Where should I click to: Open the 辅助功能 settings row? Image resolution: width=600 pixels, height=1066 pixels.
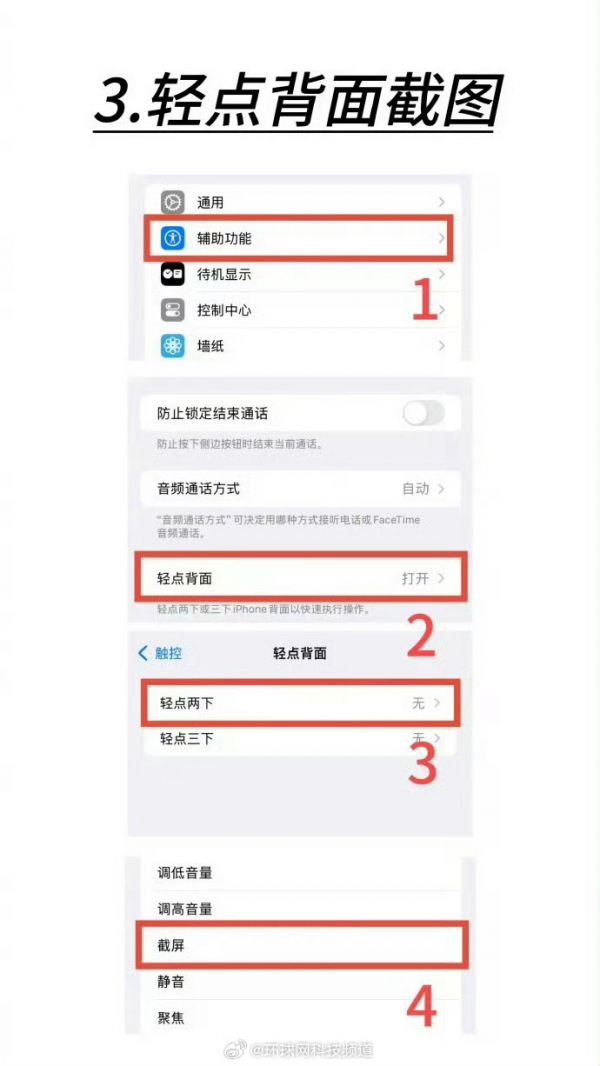pyautogui.click(x=298, y=238)
